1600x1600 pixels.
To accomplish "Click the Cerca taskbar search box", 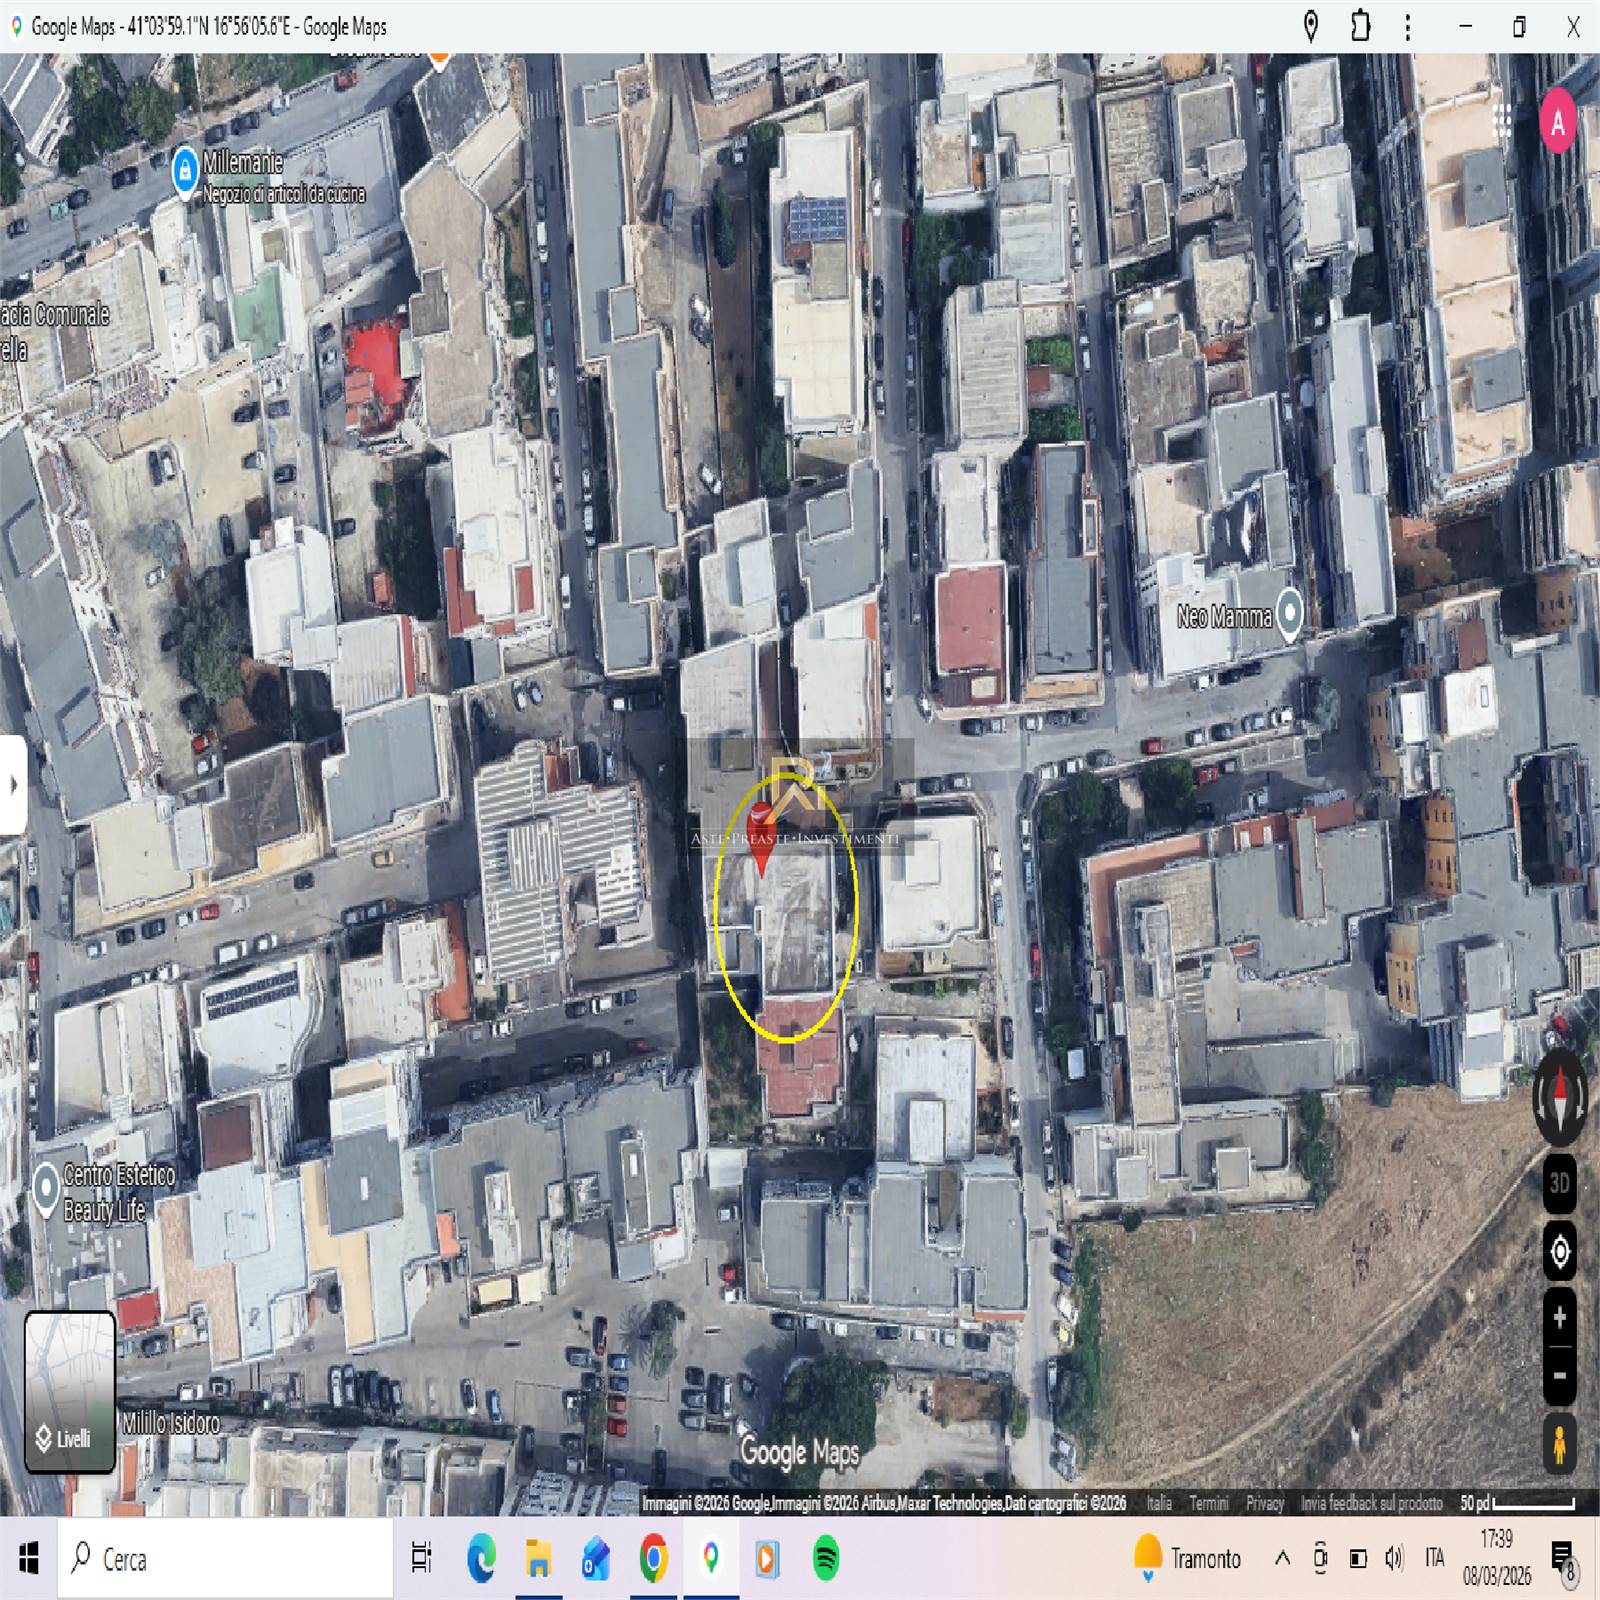I will pos(225,1559).
